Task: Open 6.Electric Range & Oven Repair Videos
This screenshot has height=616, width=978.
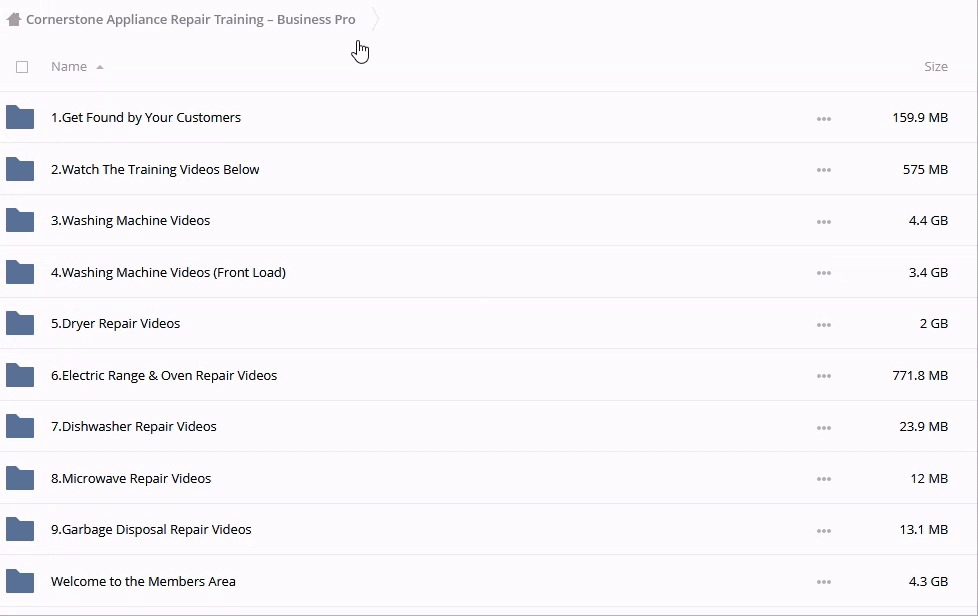Action: point(164,376)
